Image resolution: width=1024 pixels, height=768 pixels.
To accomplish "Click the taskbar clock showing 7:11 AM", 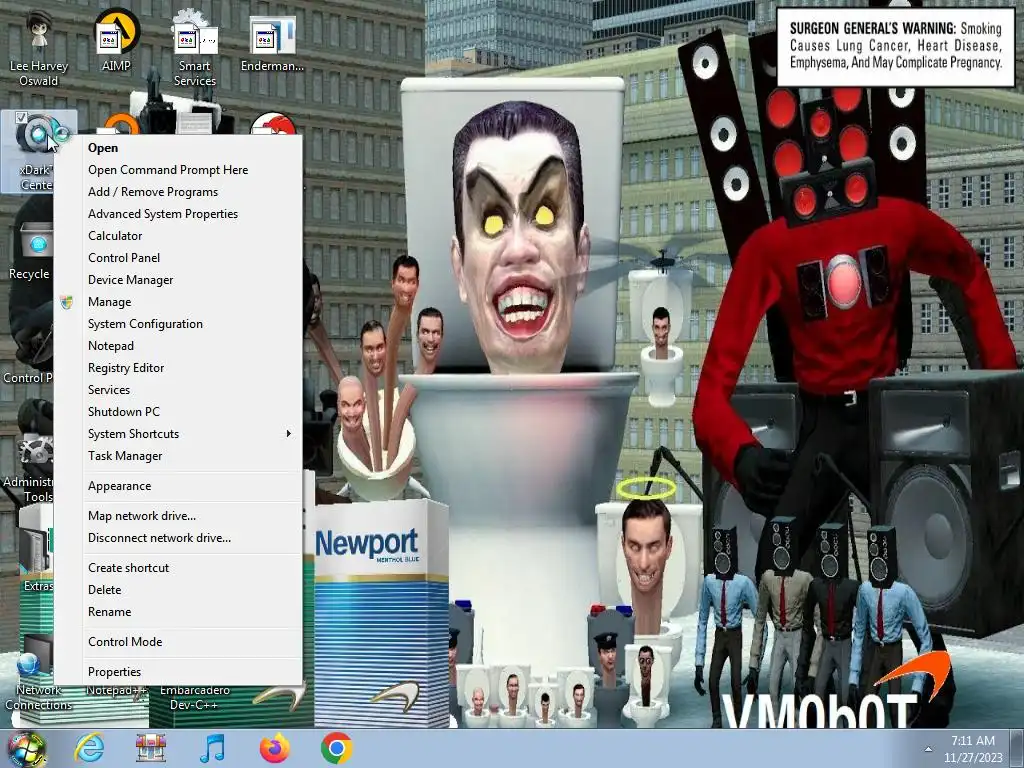I will pos(972,749).
